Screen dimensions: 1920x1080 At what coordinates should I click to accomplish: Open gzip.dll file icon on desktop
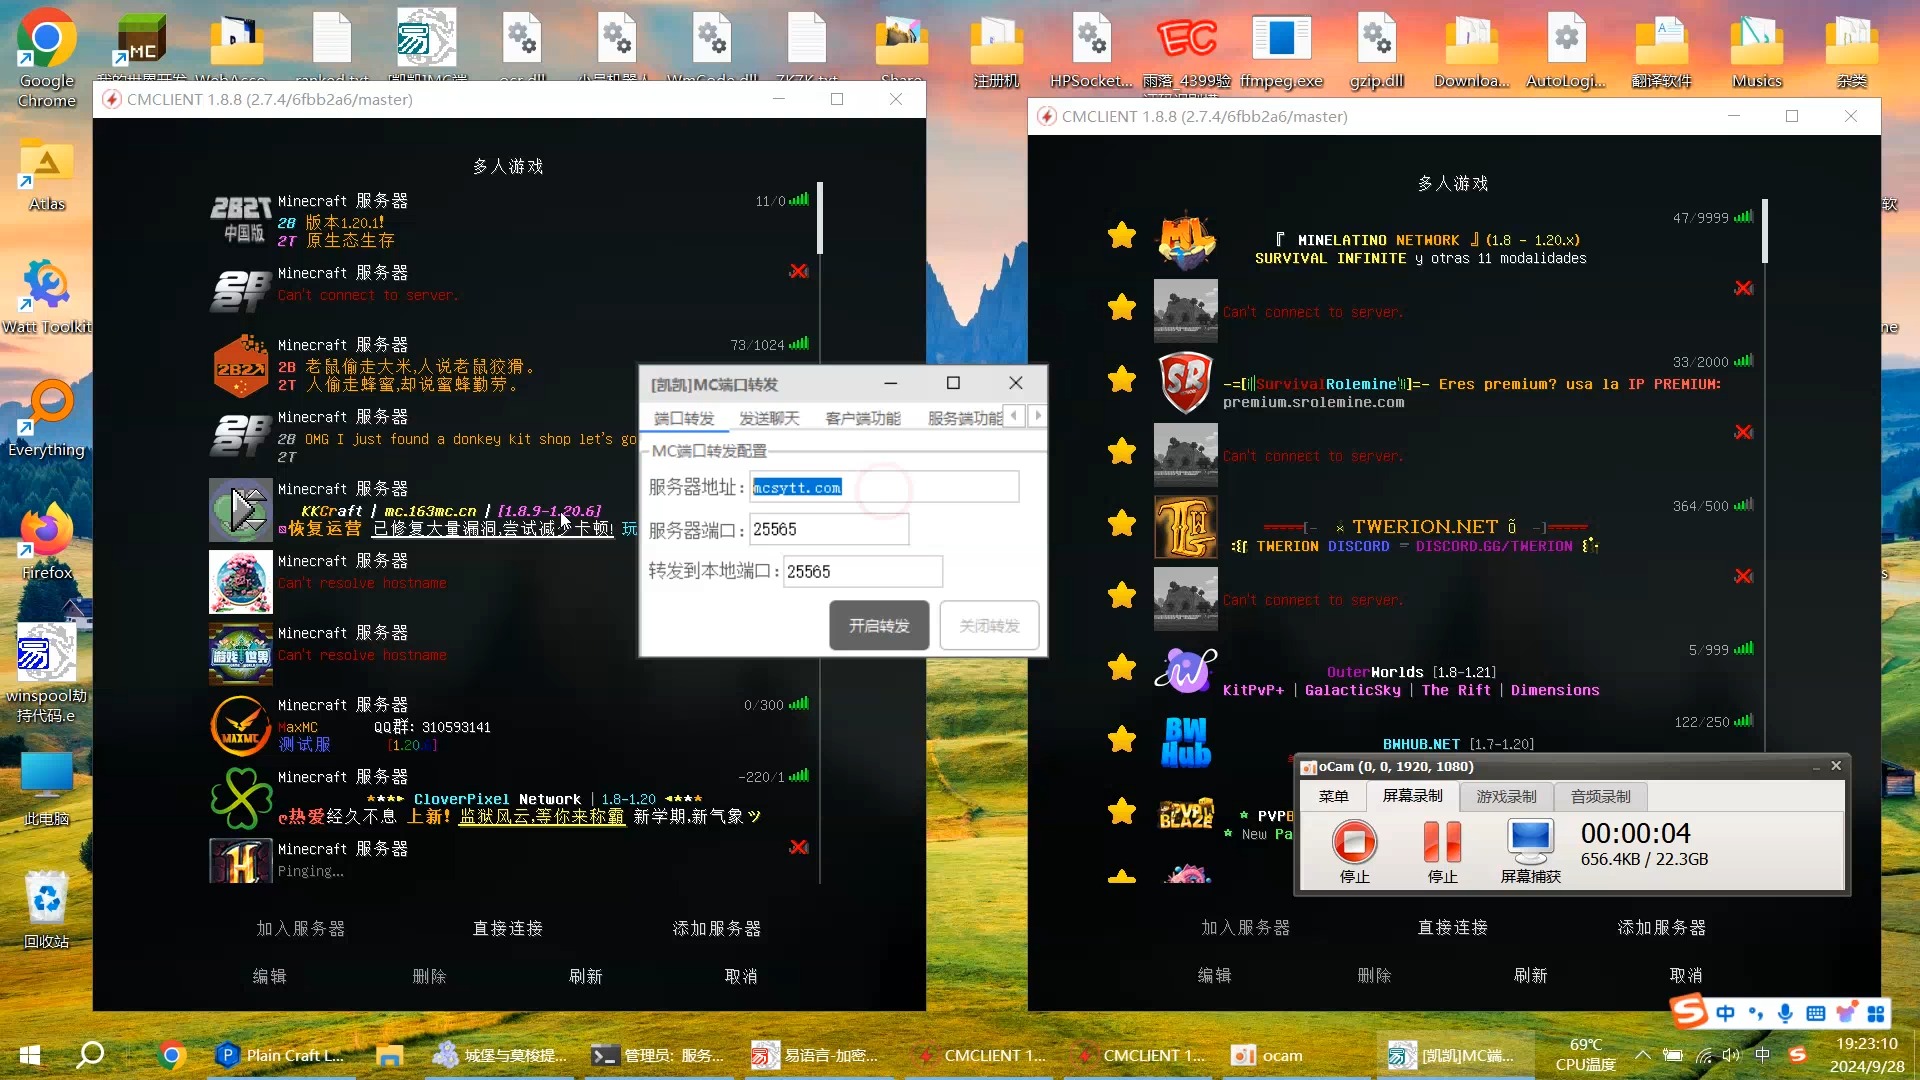click(1376, 50)
